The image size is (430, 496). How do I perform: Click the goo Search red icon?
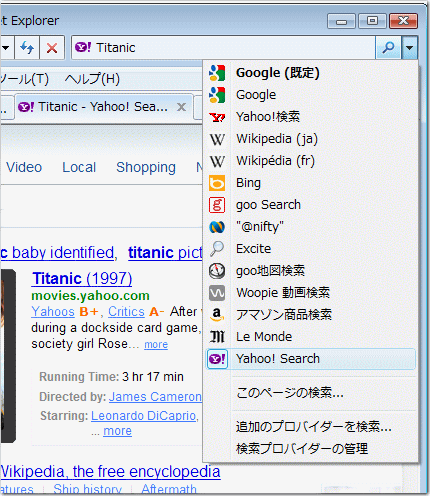tap(217, 205)
